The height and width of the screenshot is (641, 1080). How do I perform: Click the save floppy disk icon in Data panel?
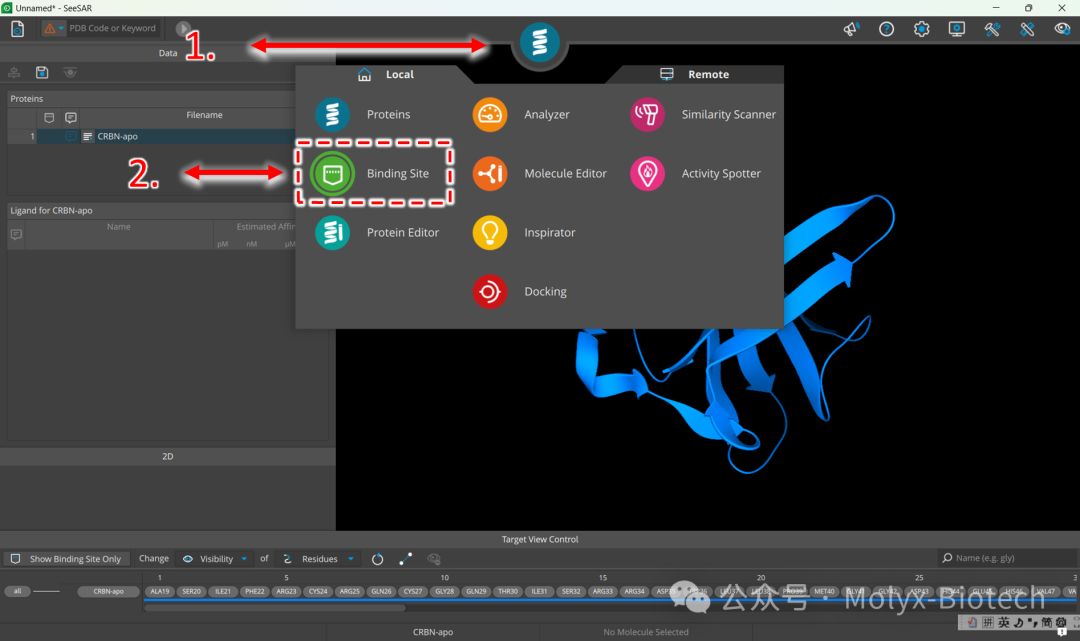click(42, 72)
